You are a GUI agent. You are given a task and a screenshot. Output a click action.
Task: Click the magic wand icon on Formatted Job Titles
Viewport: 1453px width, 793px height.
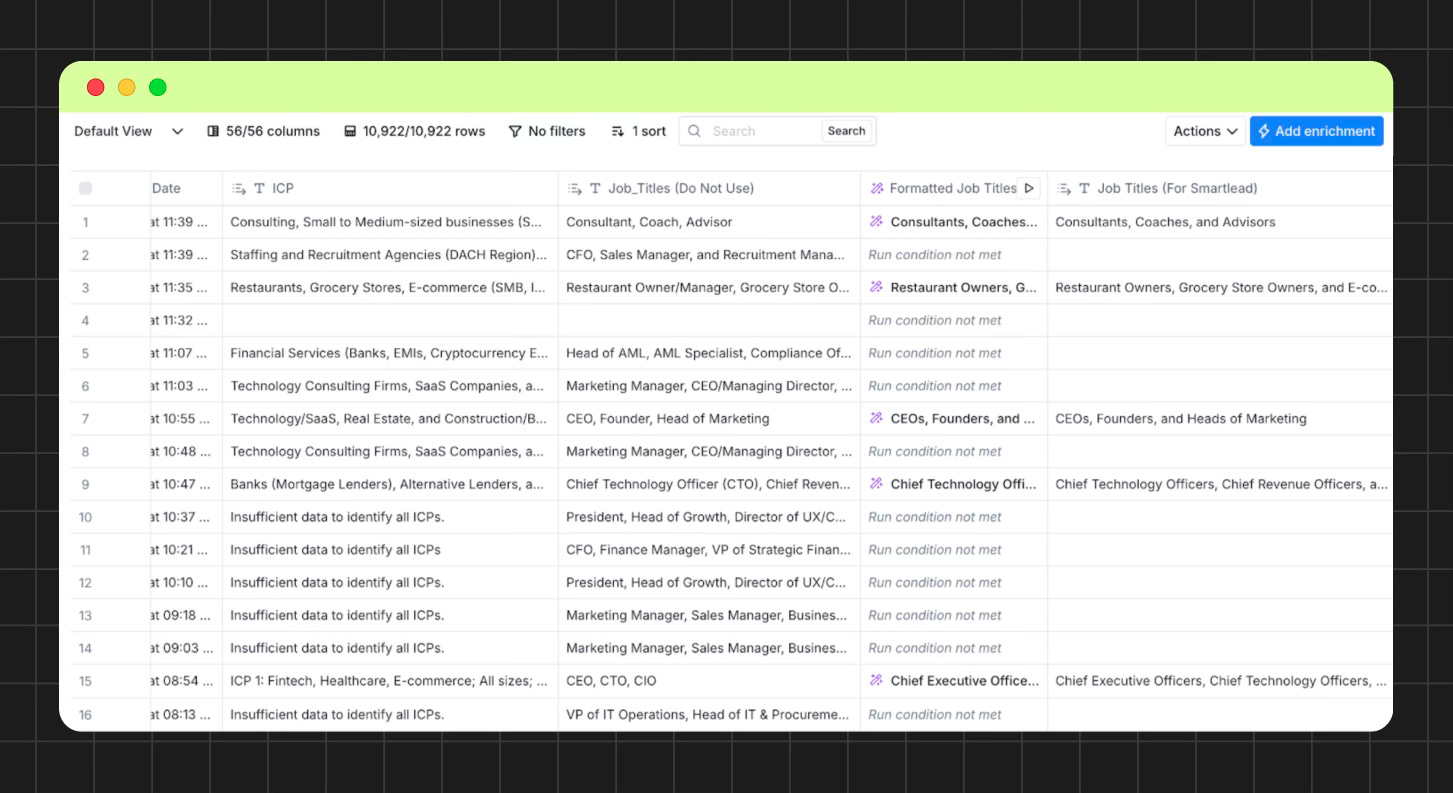pyautogui.click(x=876, y=188)
